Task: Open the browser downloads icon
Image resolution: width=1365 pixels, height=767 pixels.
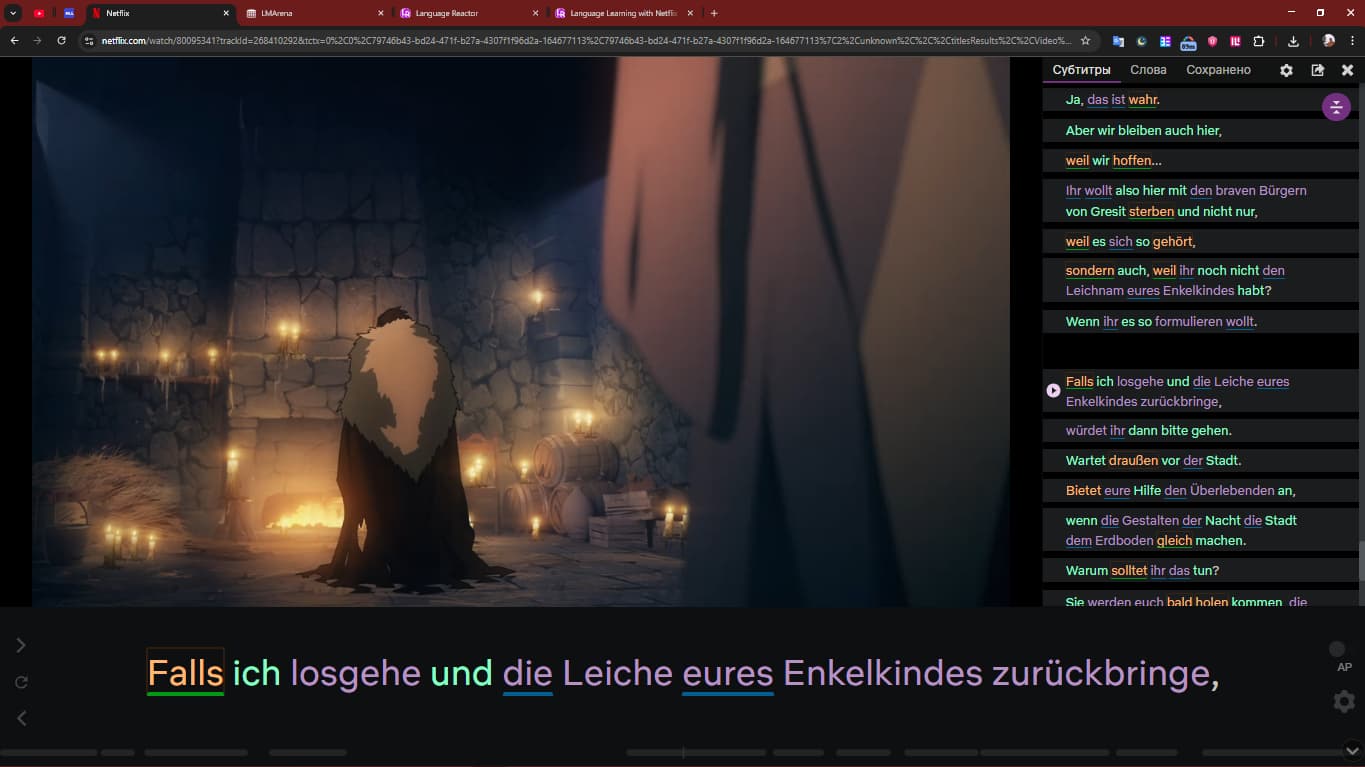Action: pos(1293,41)
